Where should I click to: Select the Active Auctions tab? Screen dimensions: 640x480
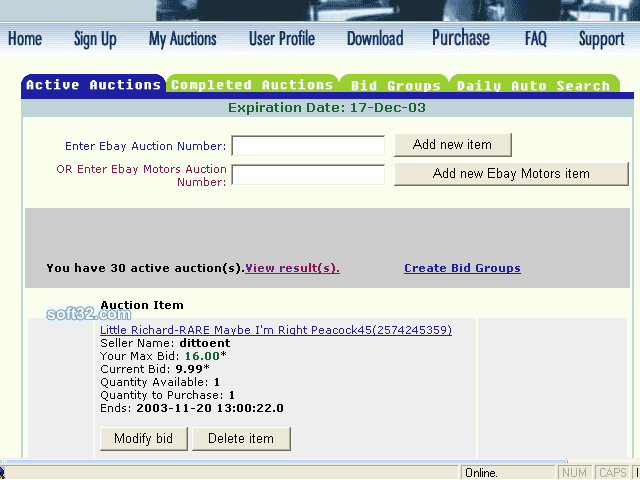pos(93,84)
